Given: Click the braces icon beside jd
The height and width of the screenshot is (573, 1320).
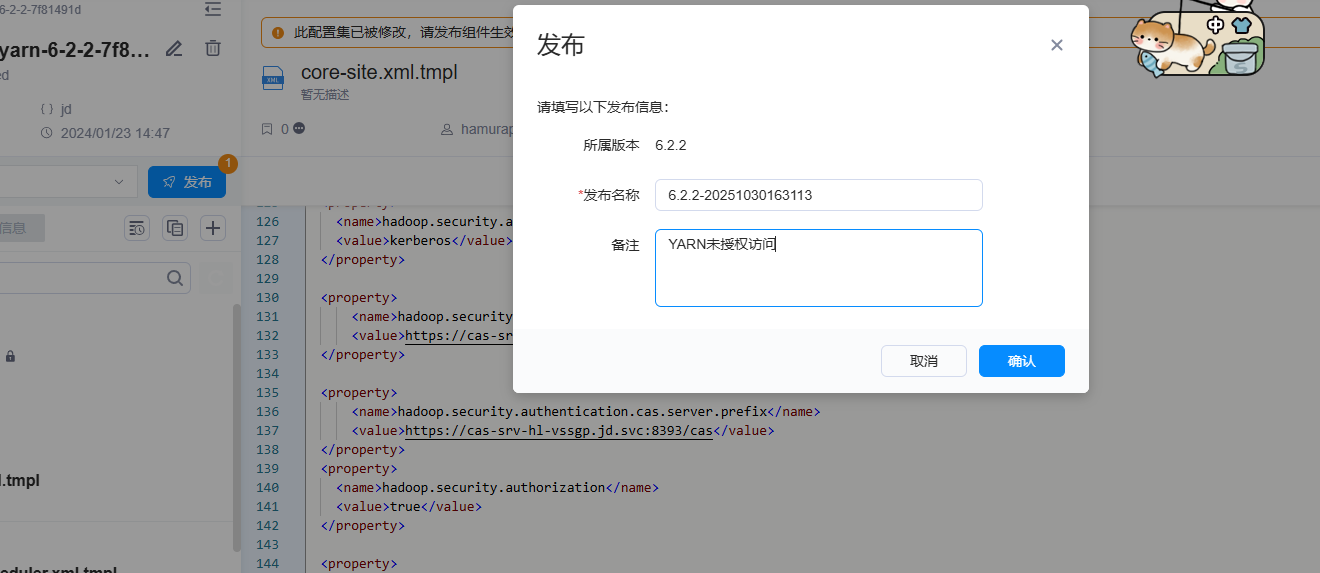Looking at the screenshot, I should click(x=46, y=109).
